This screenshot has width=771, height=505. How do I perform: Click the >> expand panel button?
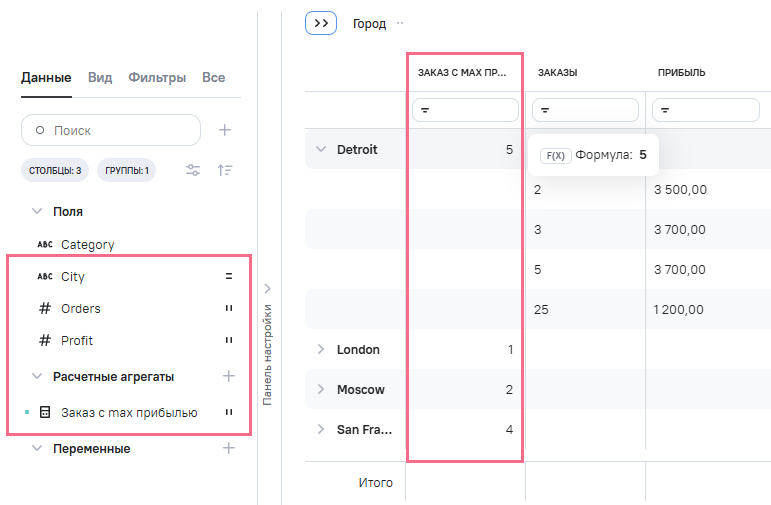pos(321,23)
